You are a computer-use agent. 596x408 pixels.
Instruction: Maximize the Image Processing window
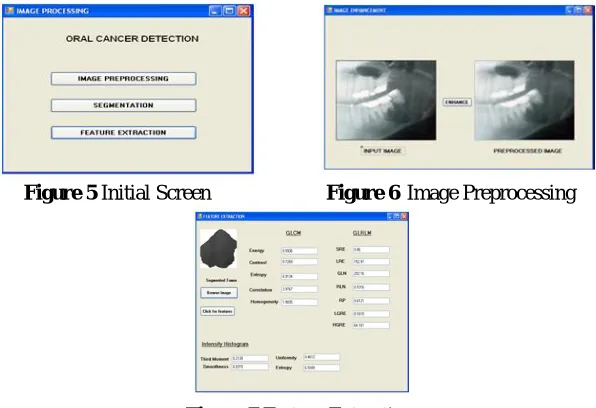[x=229, y=11]
